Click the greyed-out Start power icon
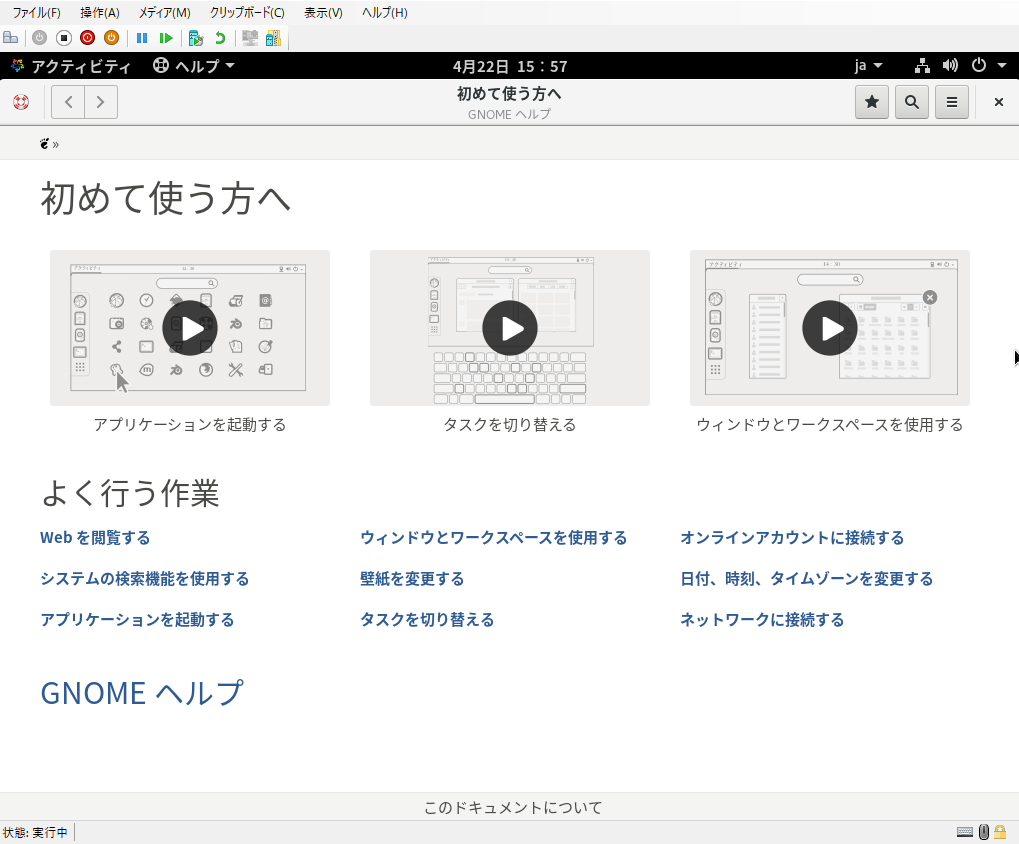The width and height of the screenshot is (1019, 844). point(40,38)
